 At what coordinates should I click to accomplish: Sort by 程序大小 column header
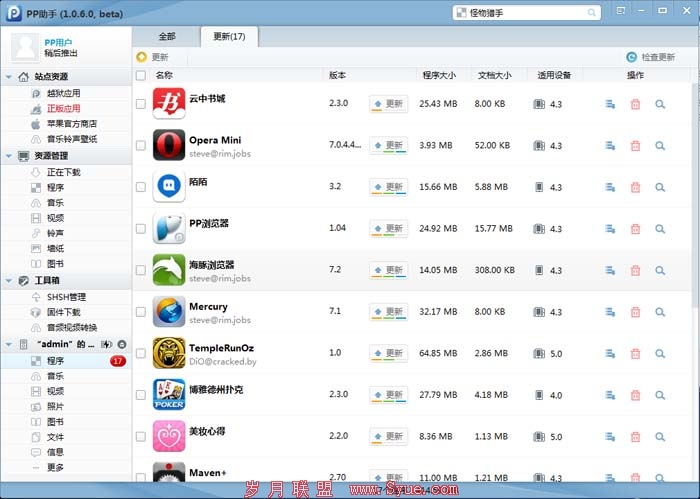[439, 75]
